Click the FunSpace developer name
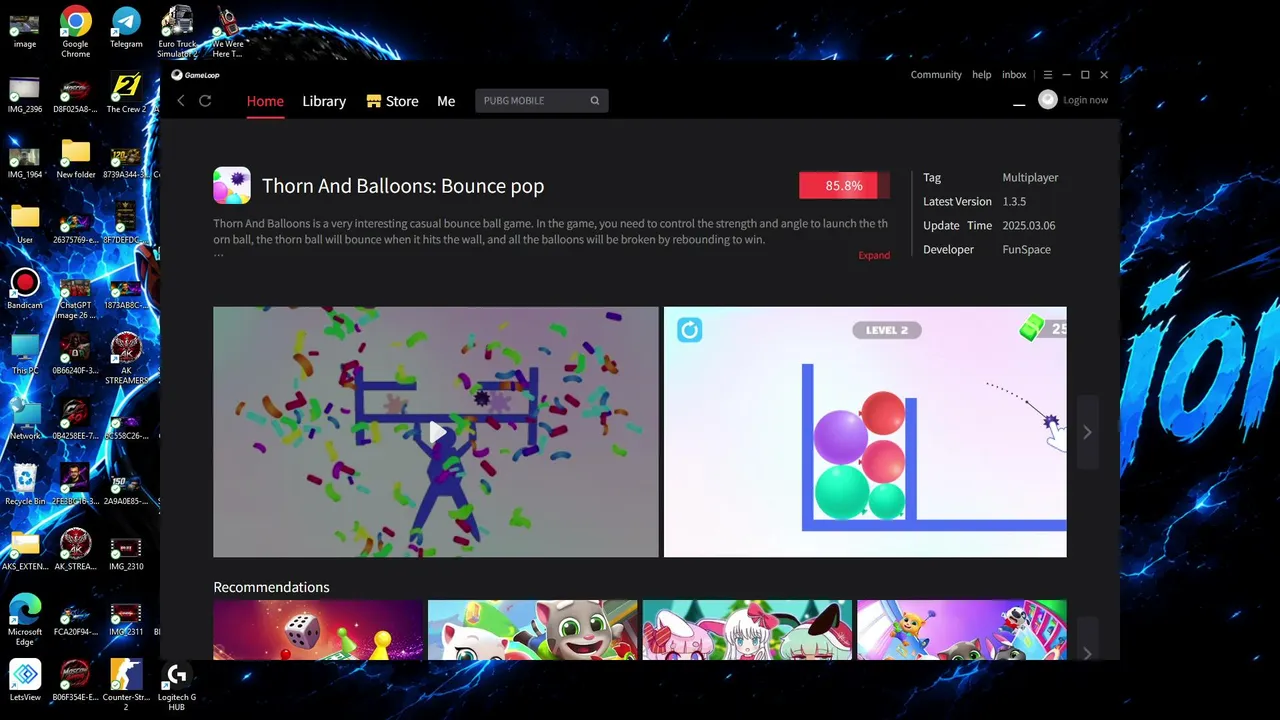Screen dimensions: 1280x720 point(1026,249)
